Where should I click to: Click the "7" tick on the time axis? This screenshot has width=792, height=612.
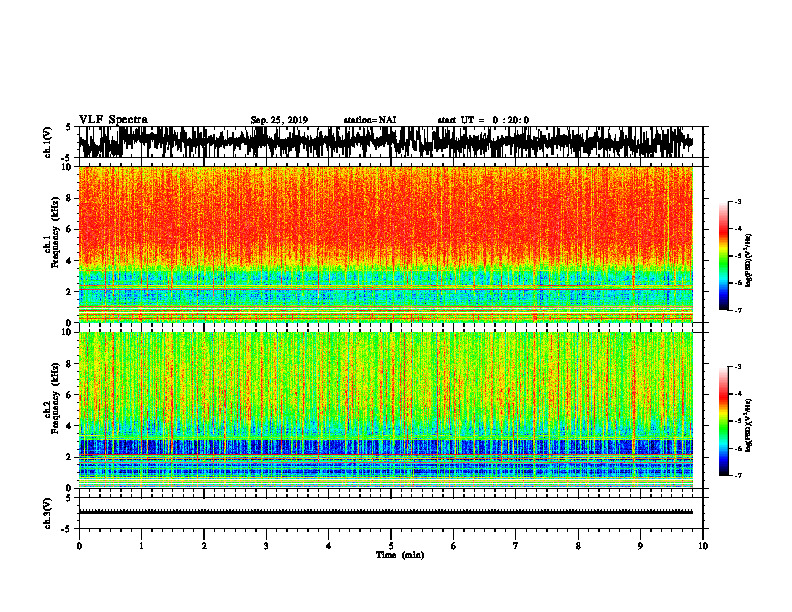(516, 546)
